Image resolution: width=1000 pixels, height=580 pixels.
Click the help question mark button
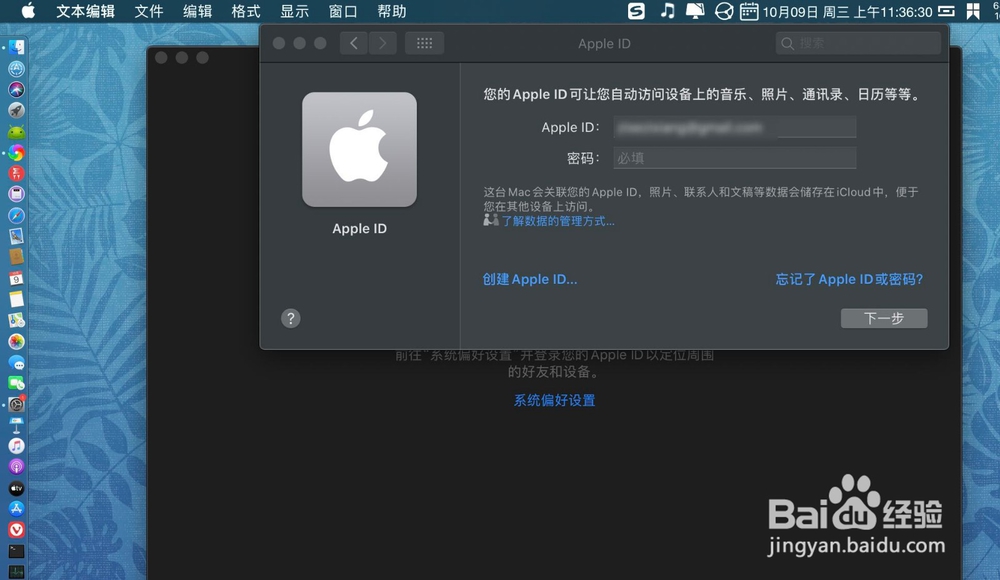(x=290, y=318)
